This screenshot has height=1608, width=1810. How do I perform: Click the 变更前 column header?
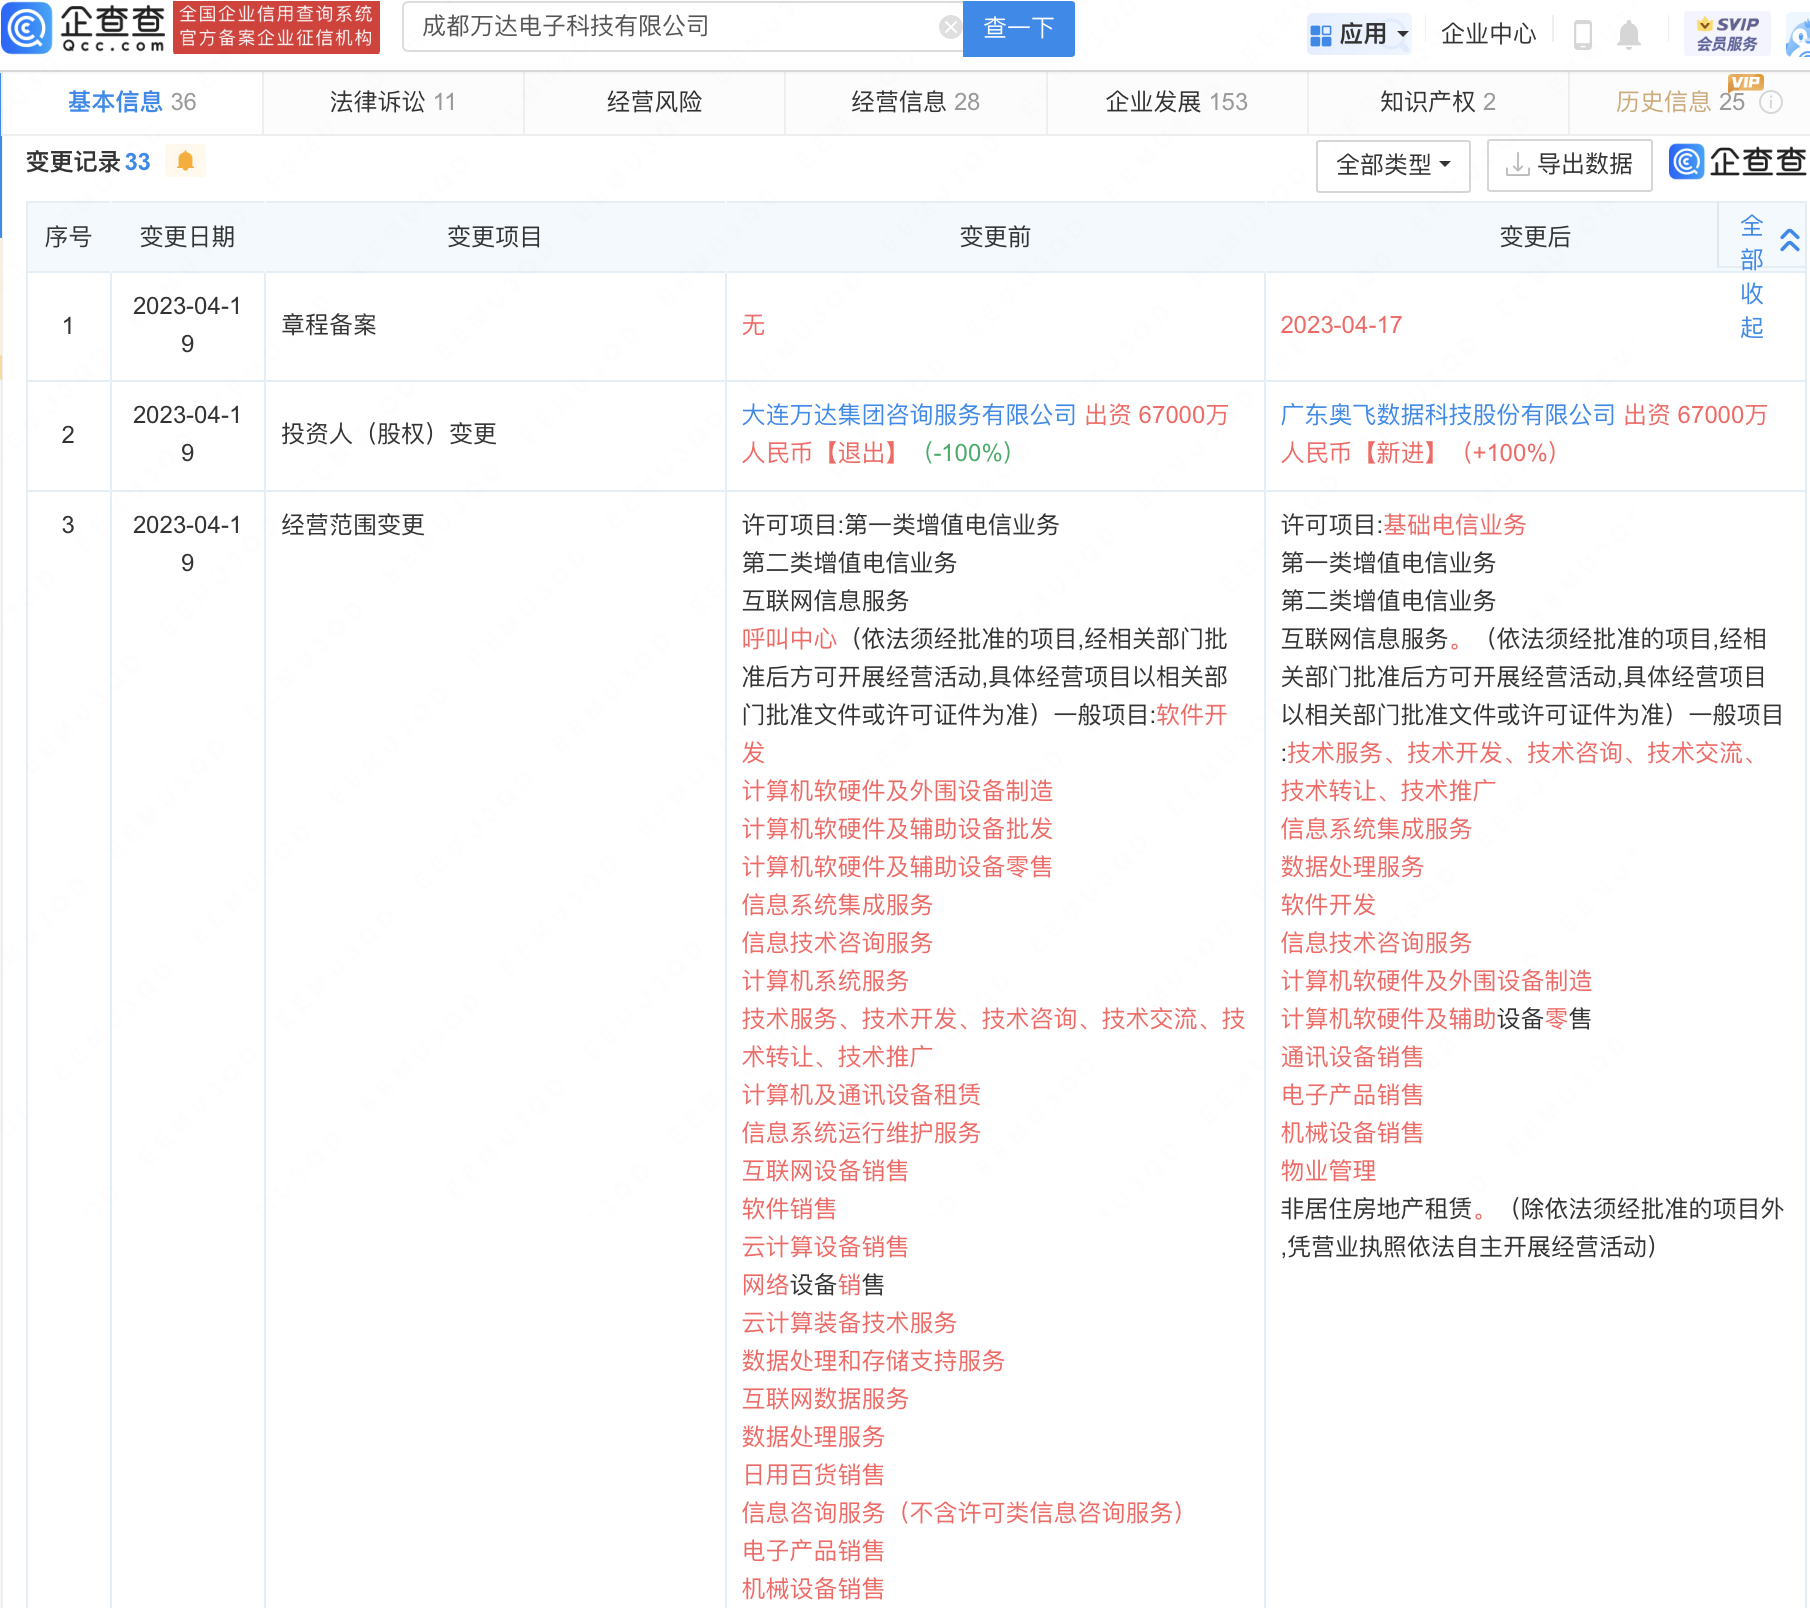[x=995, y=237]
